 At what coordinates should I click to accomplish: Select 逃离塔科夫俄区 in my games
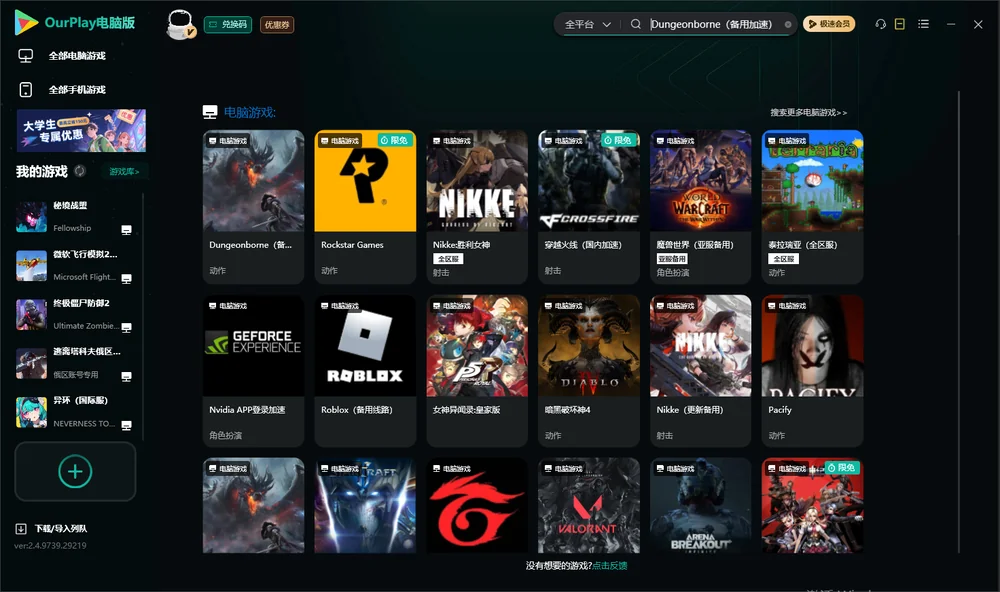[x=73, y=363]
